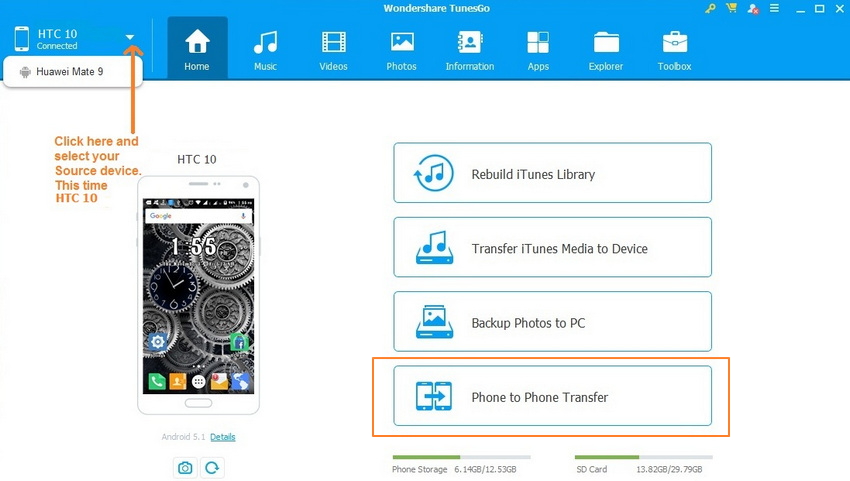Open the Apps section
Image resolution: width=850 pixels, height=481 pixels.
[x=538, y=49]
